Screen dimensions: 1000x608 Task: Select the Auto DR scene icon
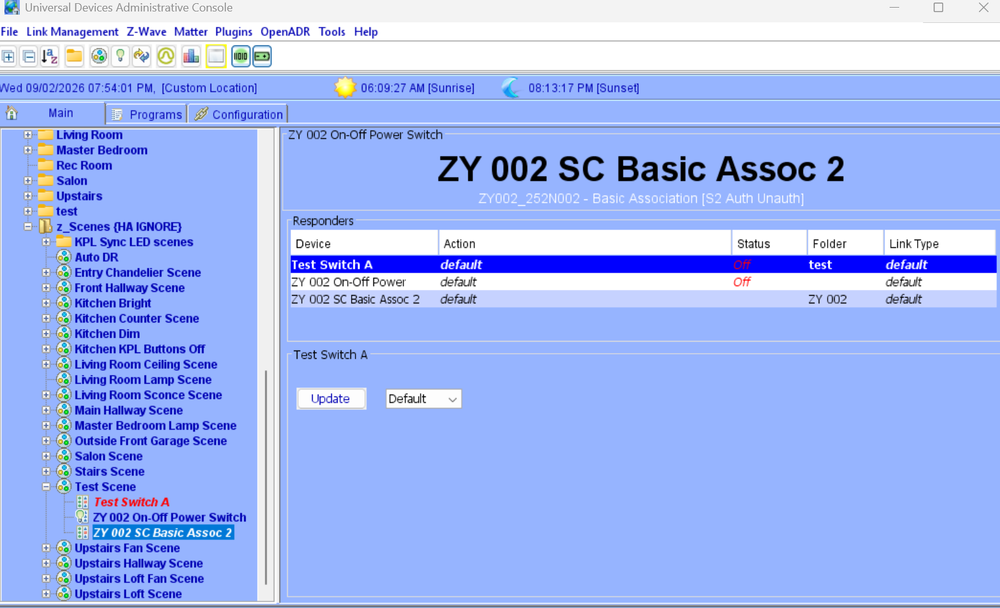coord(63,257)
